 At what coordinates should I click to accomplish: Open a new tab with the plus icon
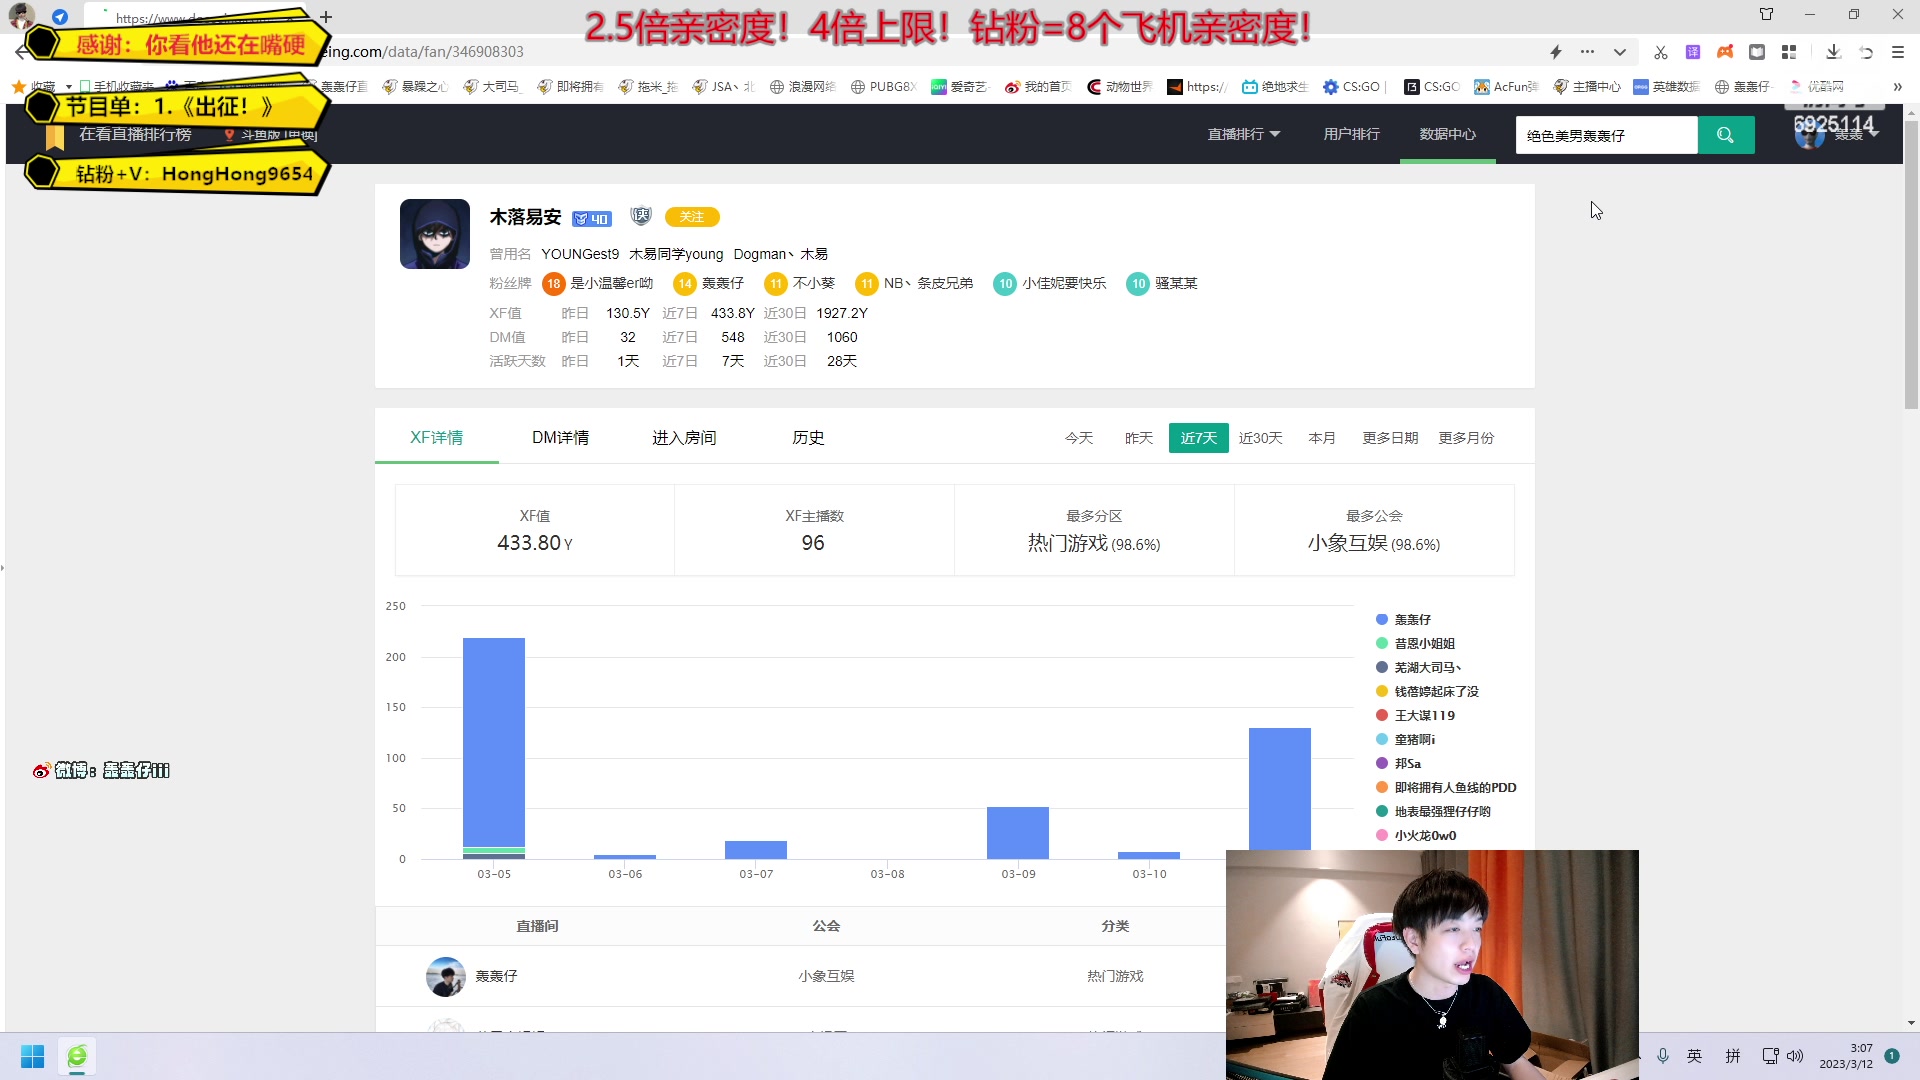(326, 17)
